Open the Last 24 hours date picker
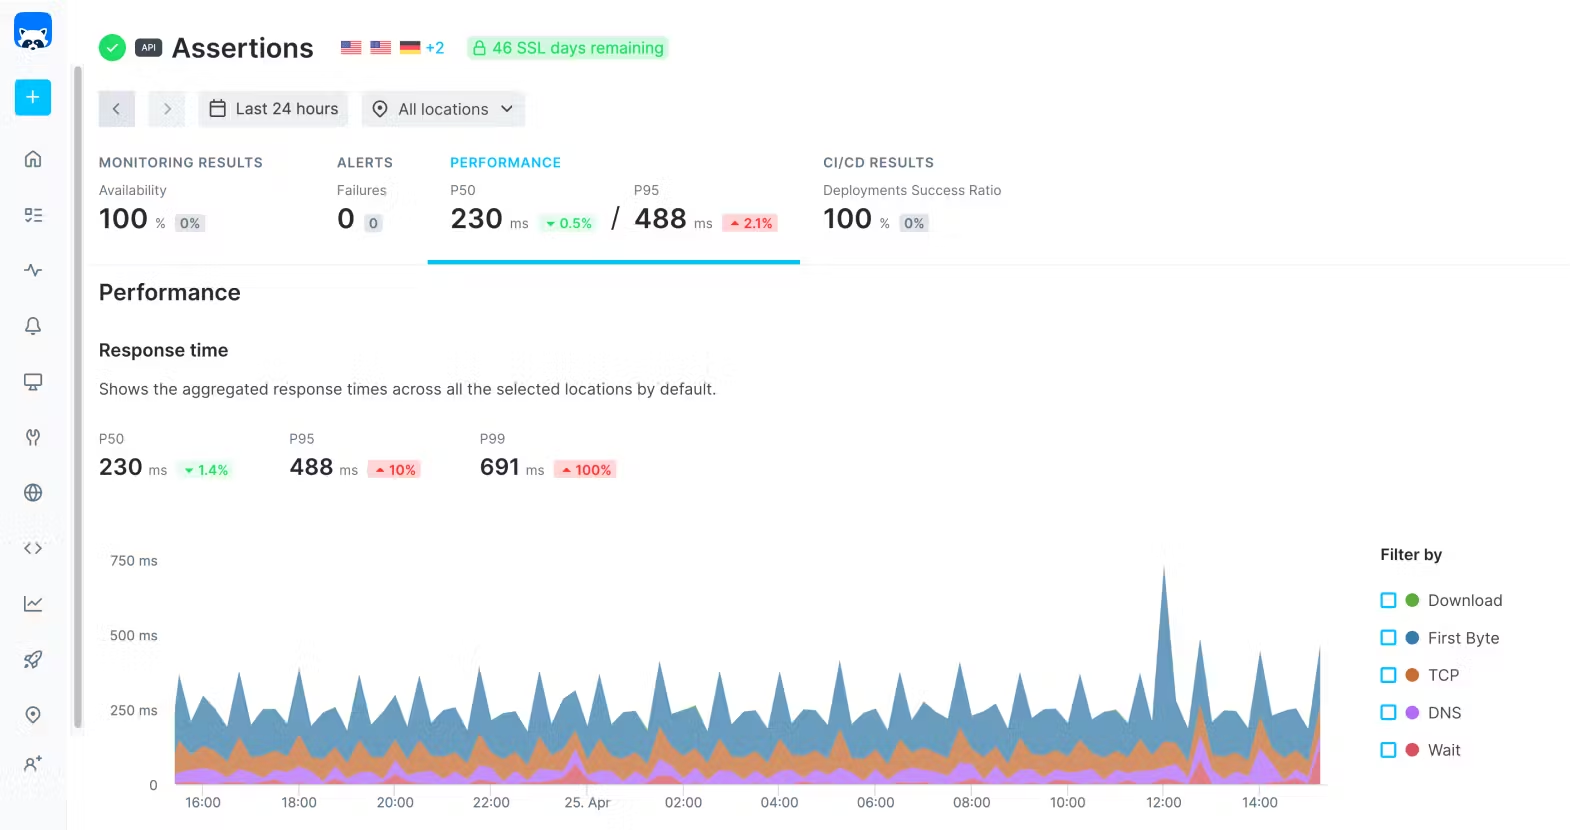Screen dimensions: 1570x830 (273, 109)
